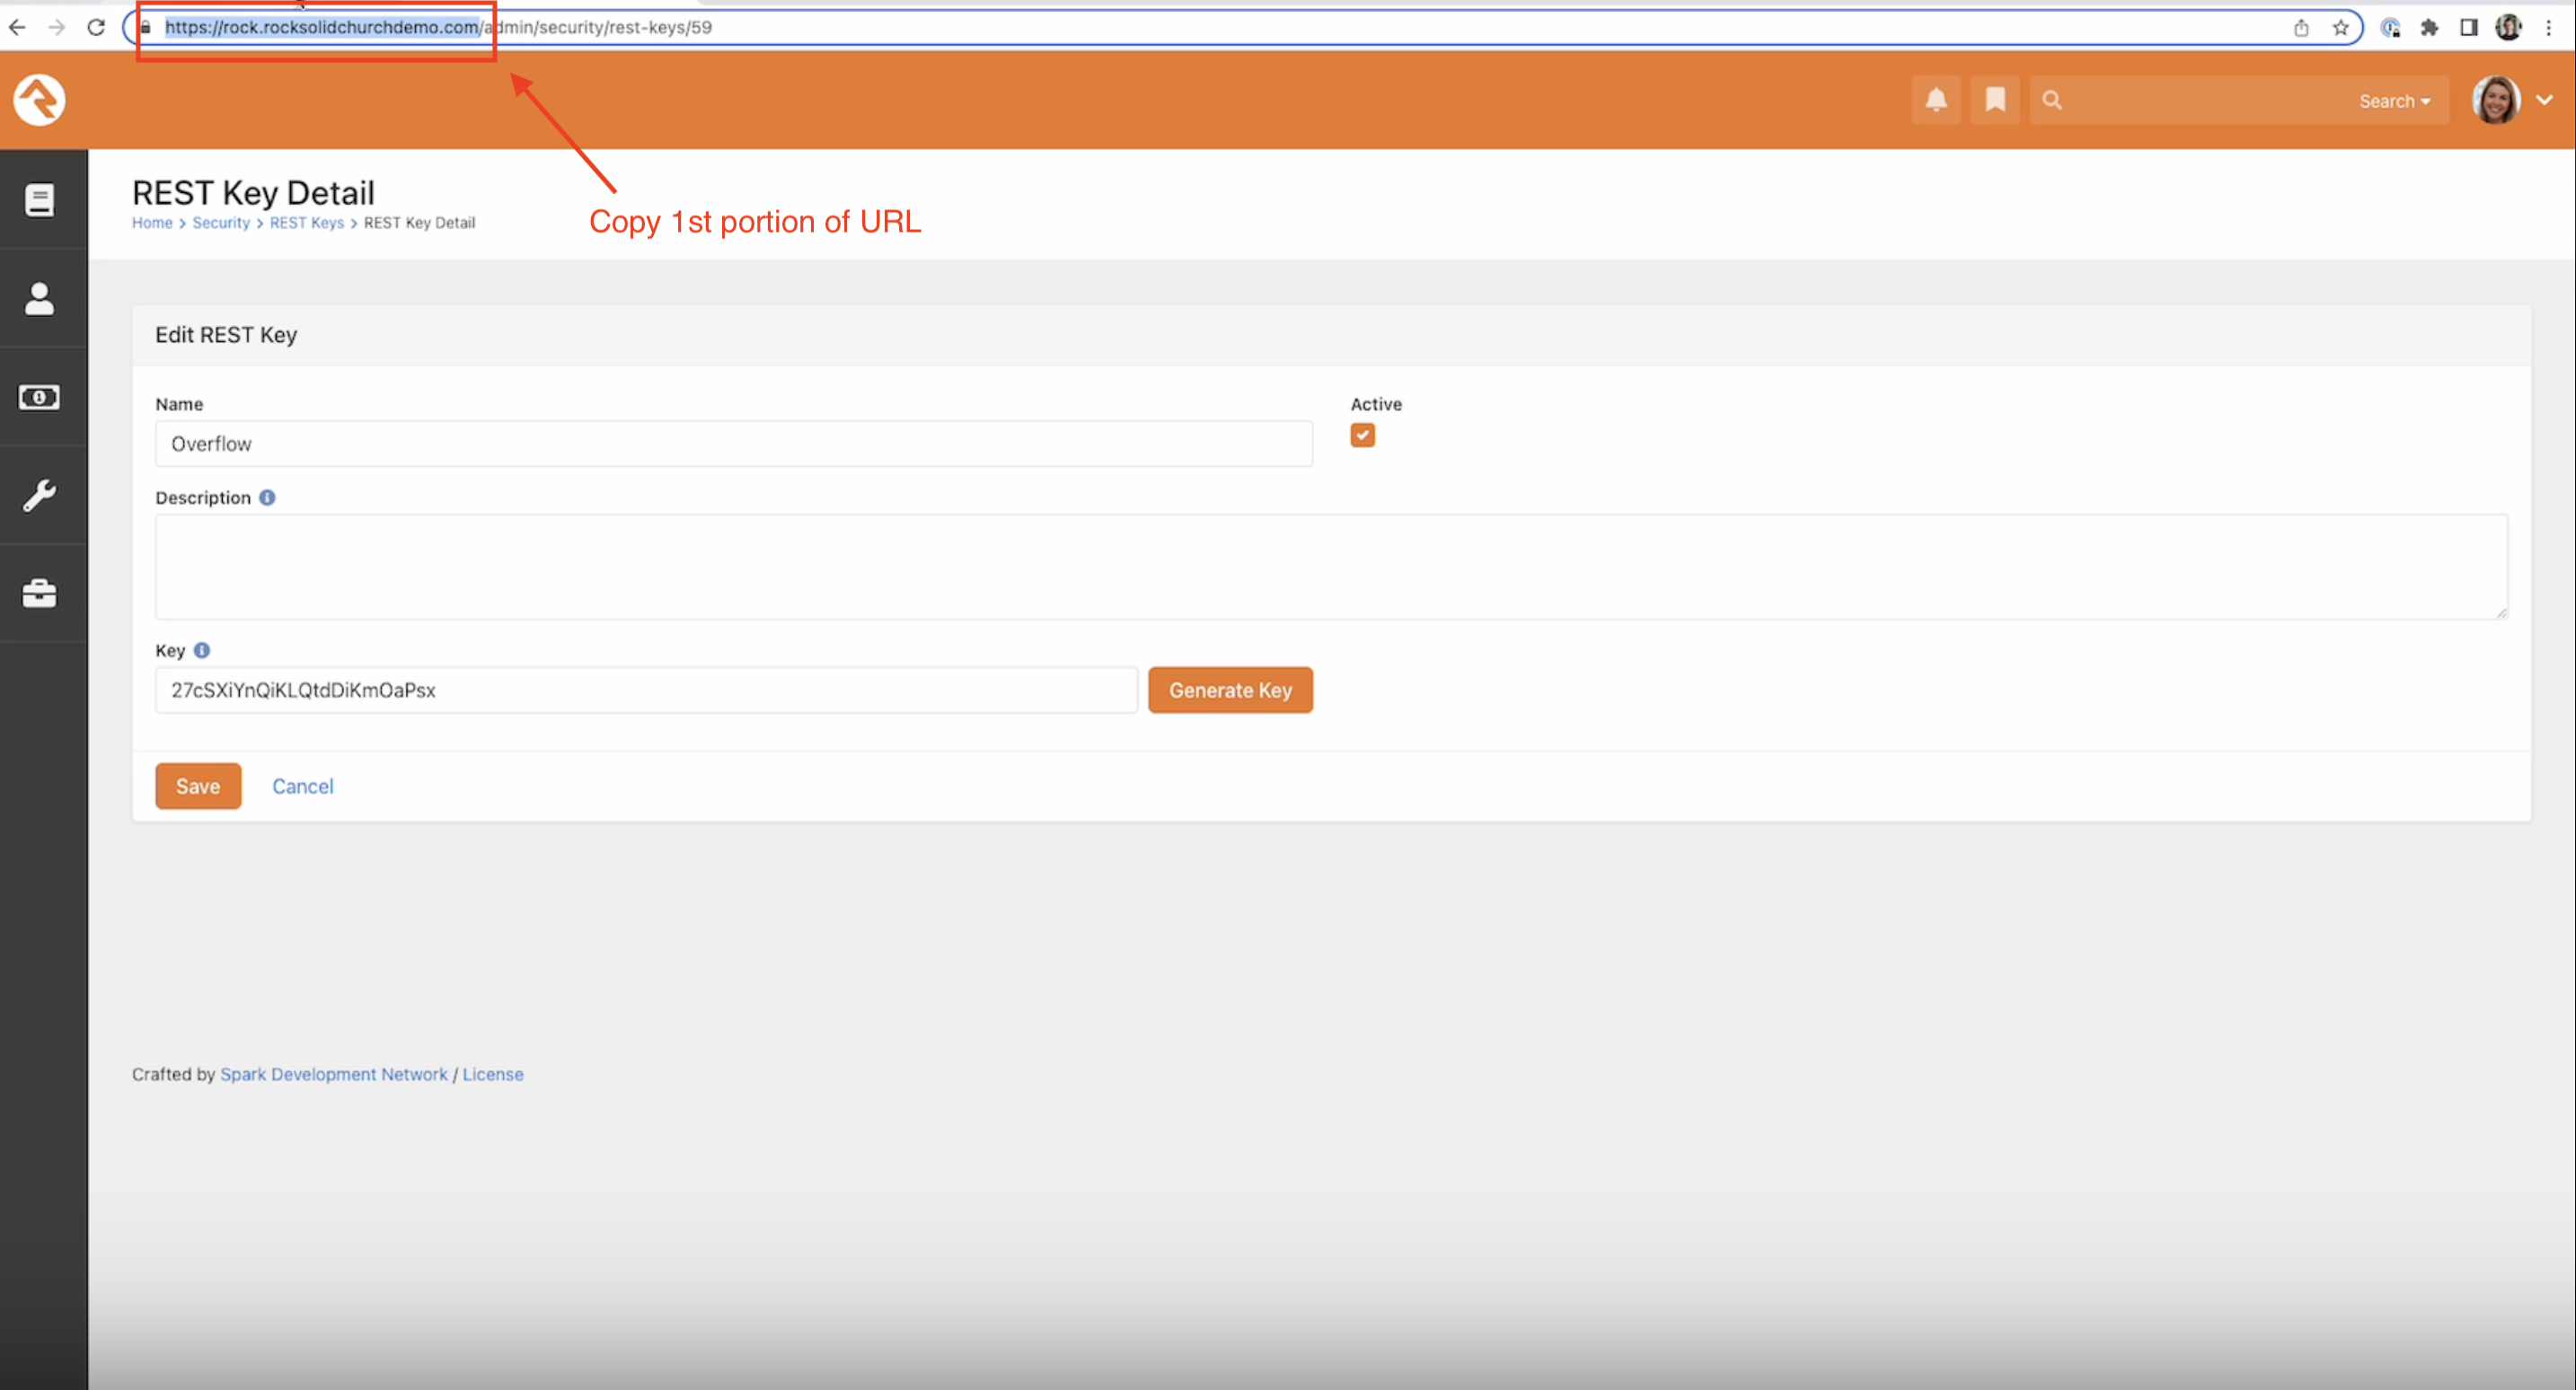Click the magnifier icon in search bar

(2052, 100)
